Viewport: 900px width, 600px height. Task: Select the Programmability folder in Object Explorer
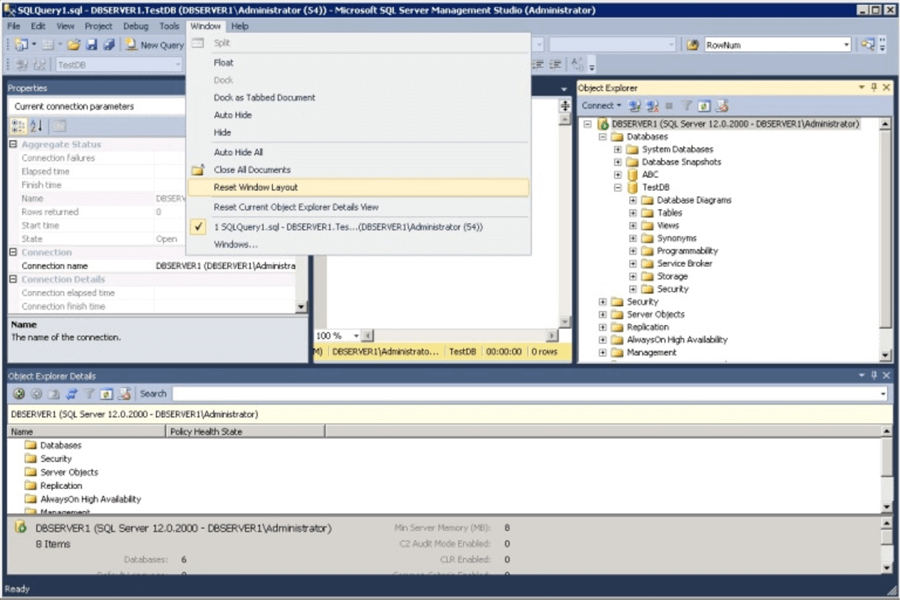click(687, 250)
